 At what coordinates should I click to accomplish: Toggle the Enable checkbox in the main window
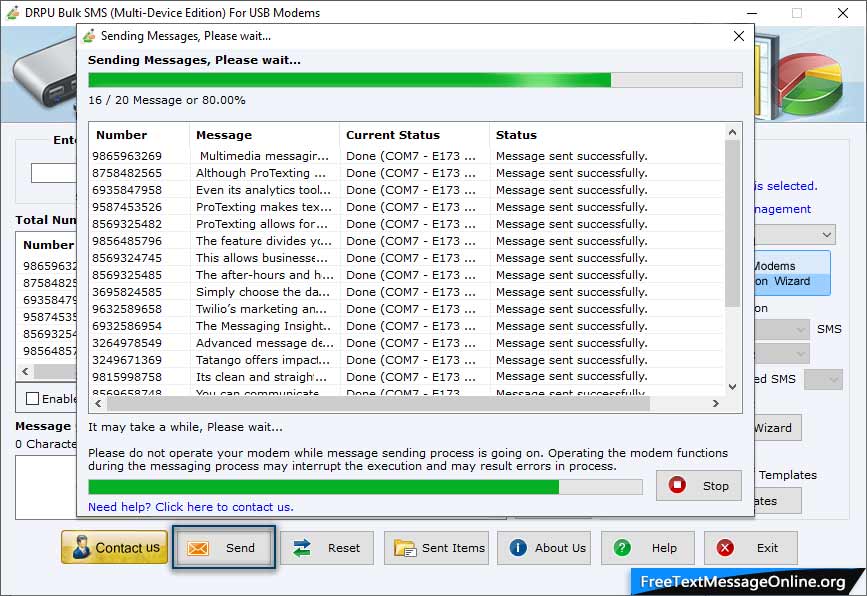pos(32,399)
